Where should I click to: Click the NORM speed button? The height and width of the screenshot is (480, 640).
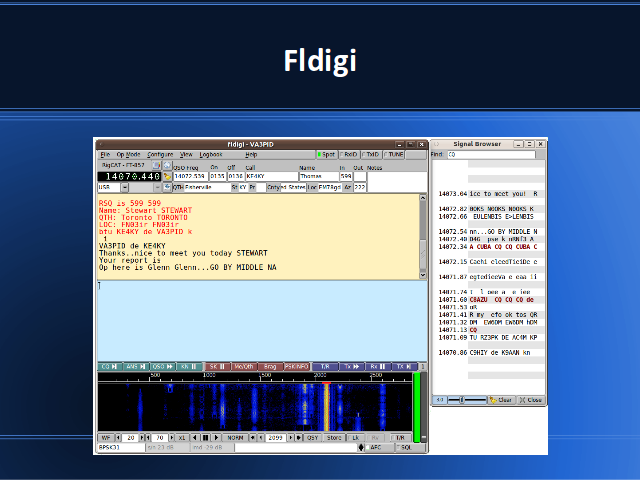pyautogui.click(x=235, y=438)
